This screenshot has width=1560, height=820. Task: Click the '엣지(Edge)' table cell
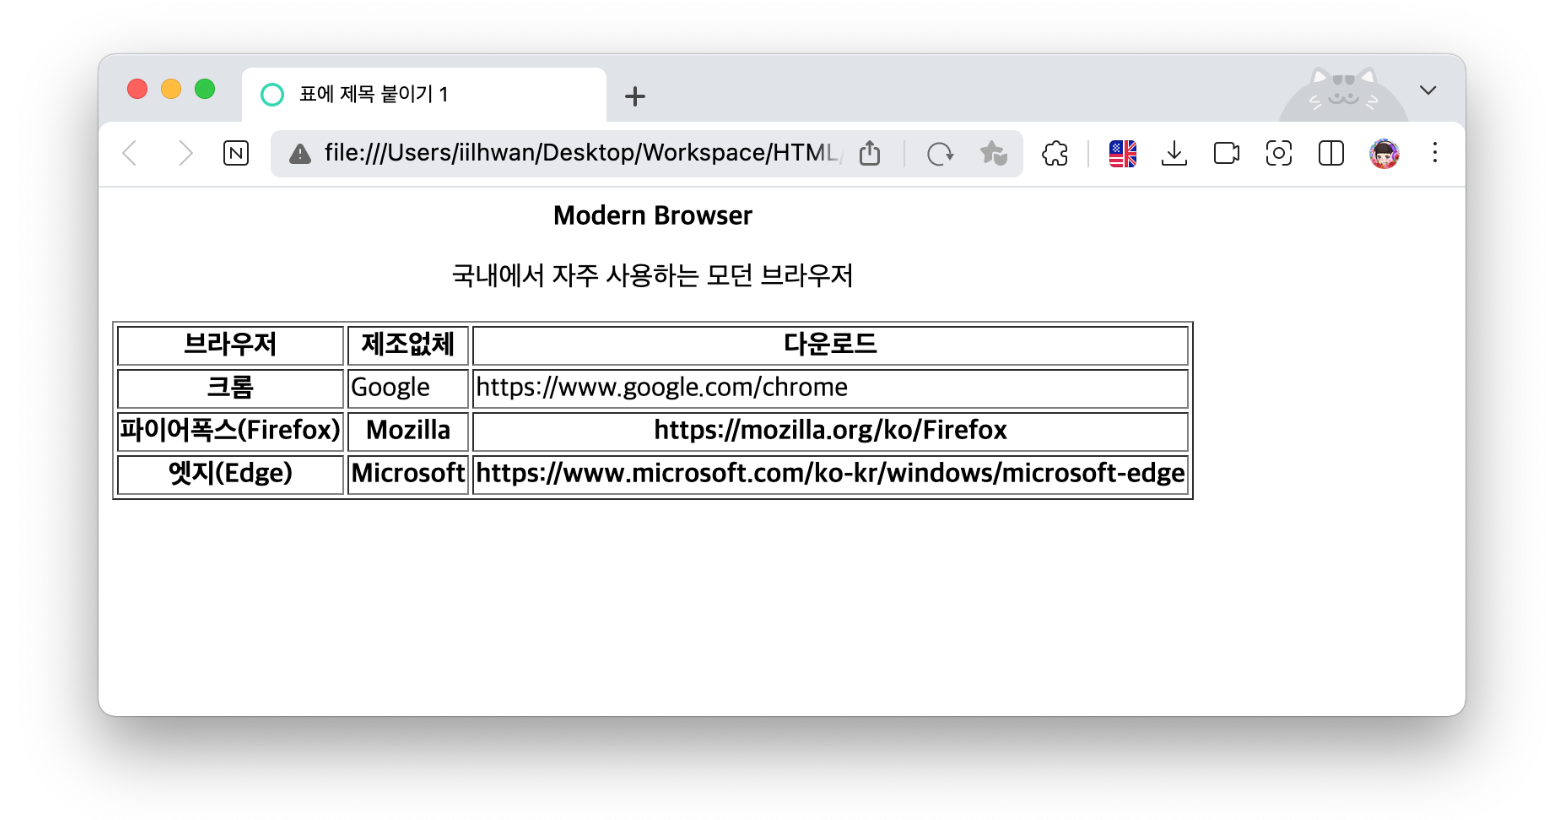(x=231, y=474)
